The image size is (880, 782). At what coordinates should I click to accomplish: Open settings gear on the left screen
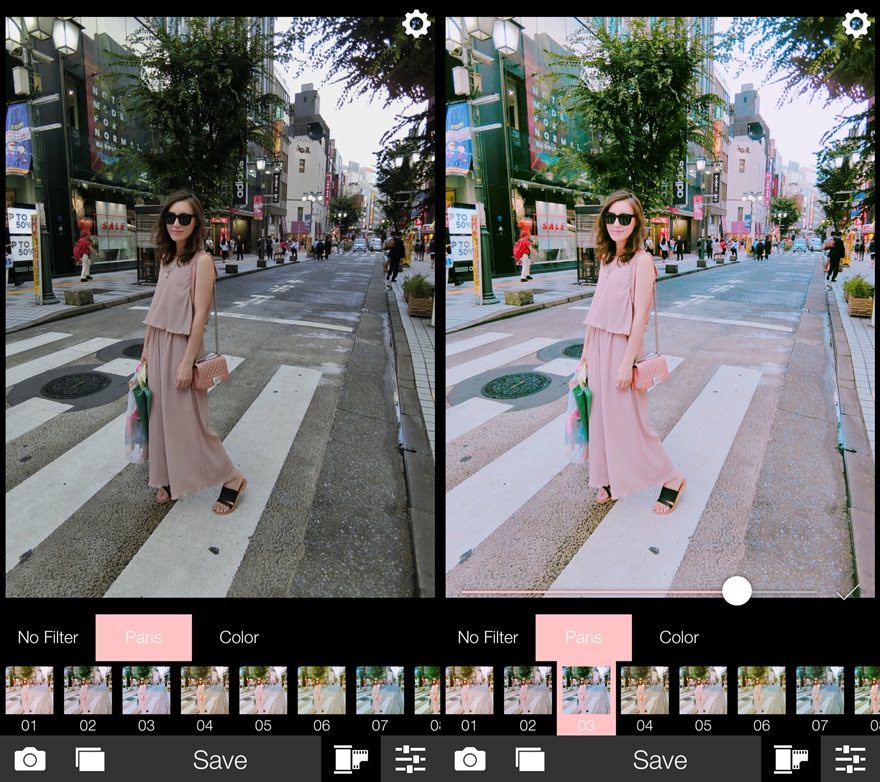coord(416,24)
